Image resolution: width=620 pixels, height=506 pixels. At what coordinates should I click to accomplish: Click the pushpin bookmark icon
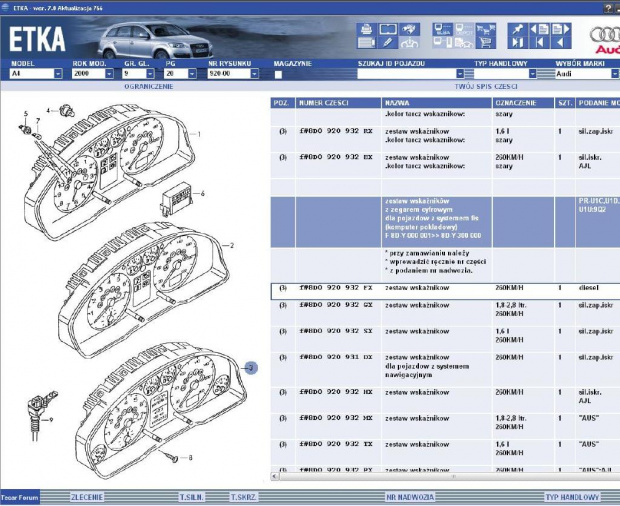pyautogui.click(x=518, y=29)
